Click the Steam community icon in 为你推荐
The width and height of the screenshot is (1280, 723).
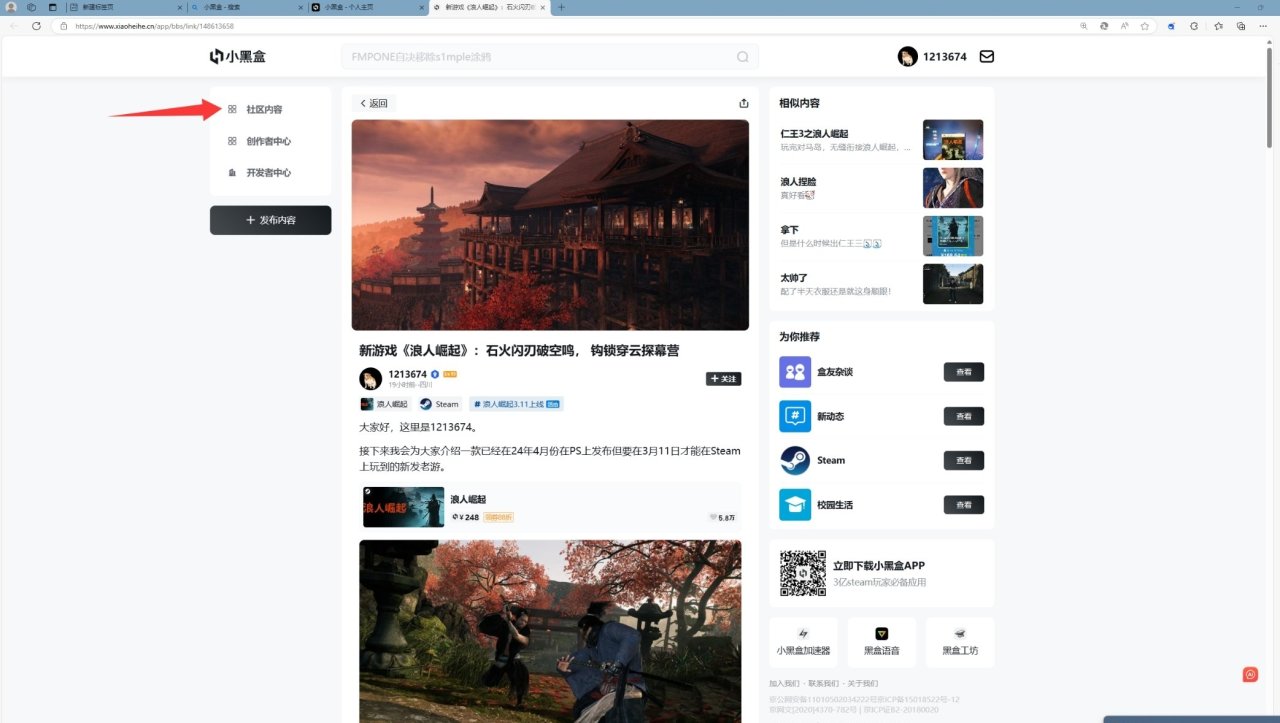coord(795,460)
